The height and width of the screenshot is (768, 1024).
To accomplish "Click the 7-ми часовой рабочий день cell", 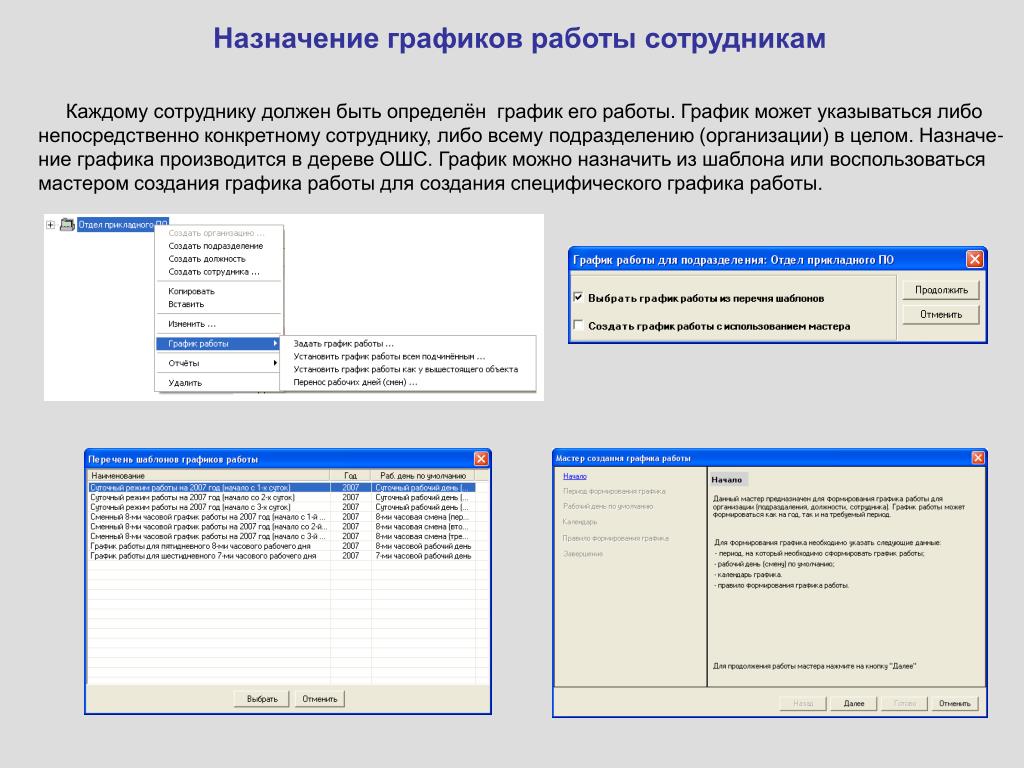I will (x=423, y=556).
